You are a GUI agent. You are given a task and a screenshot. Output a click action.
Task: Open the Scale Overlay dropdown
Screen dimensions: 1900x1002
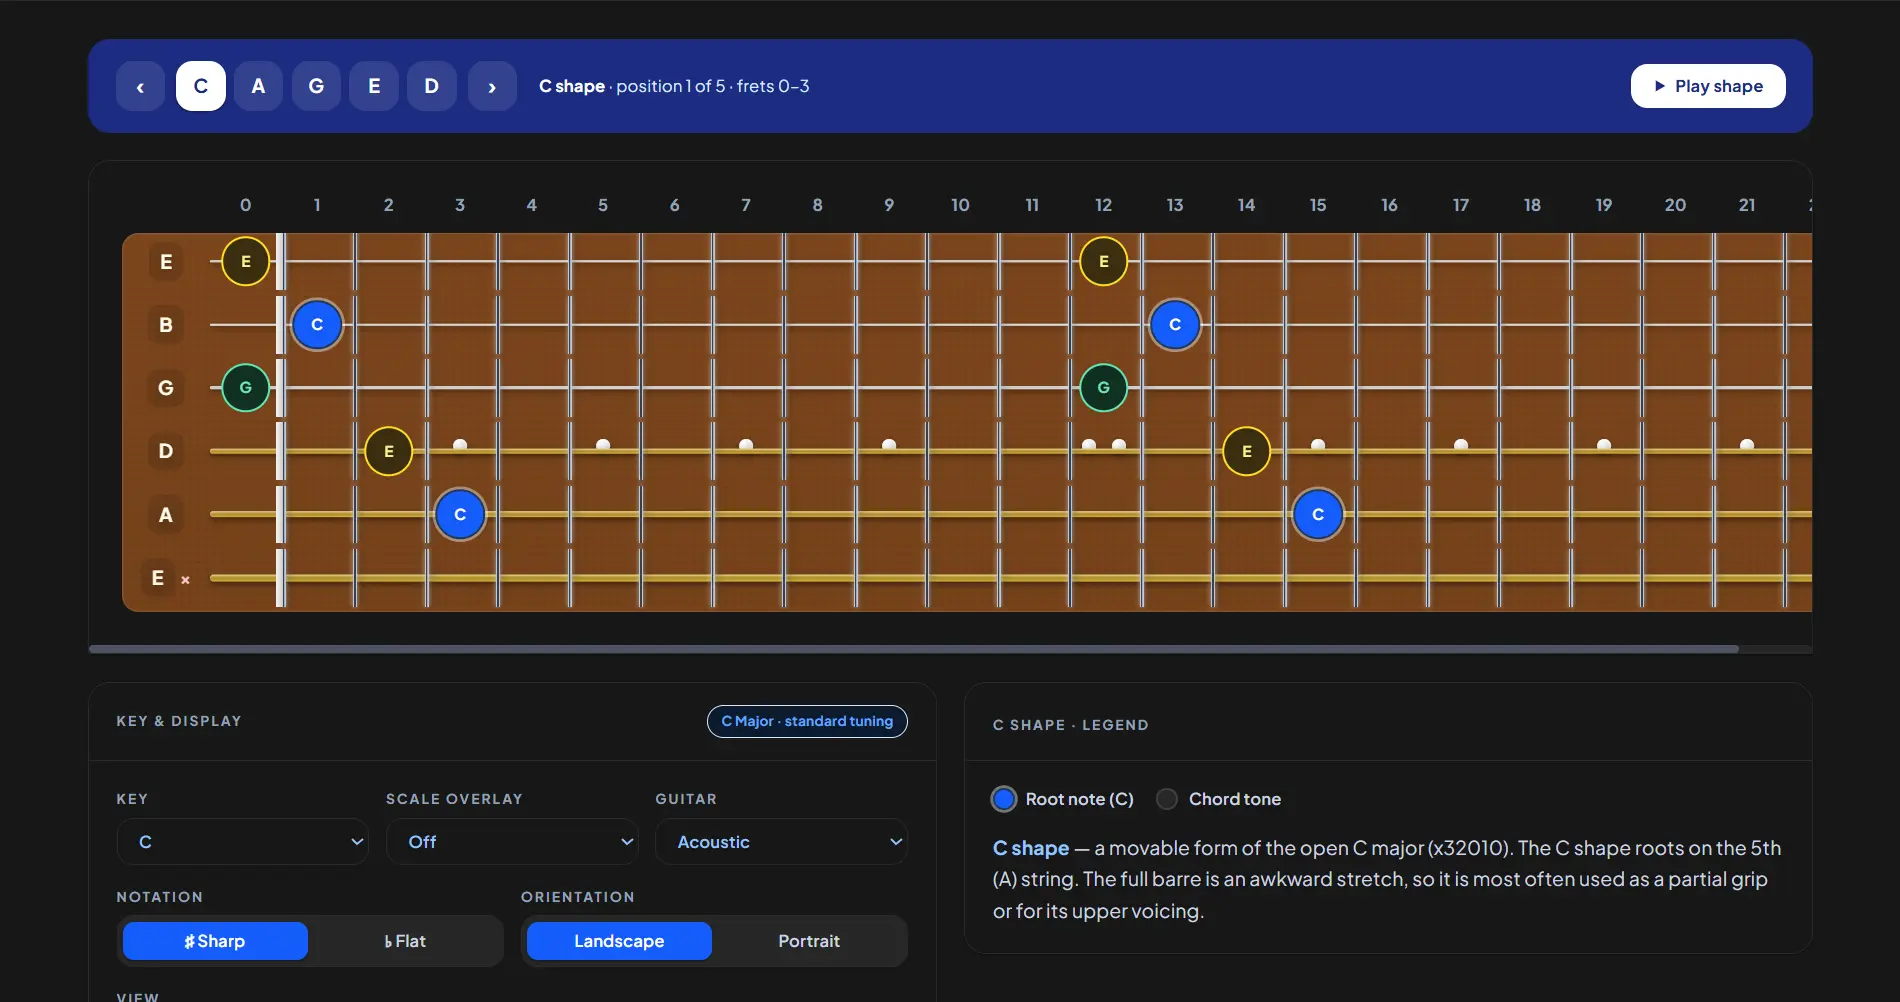click(x=512, y=842)
